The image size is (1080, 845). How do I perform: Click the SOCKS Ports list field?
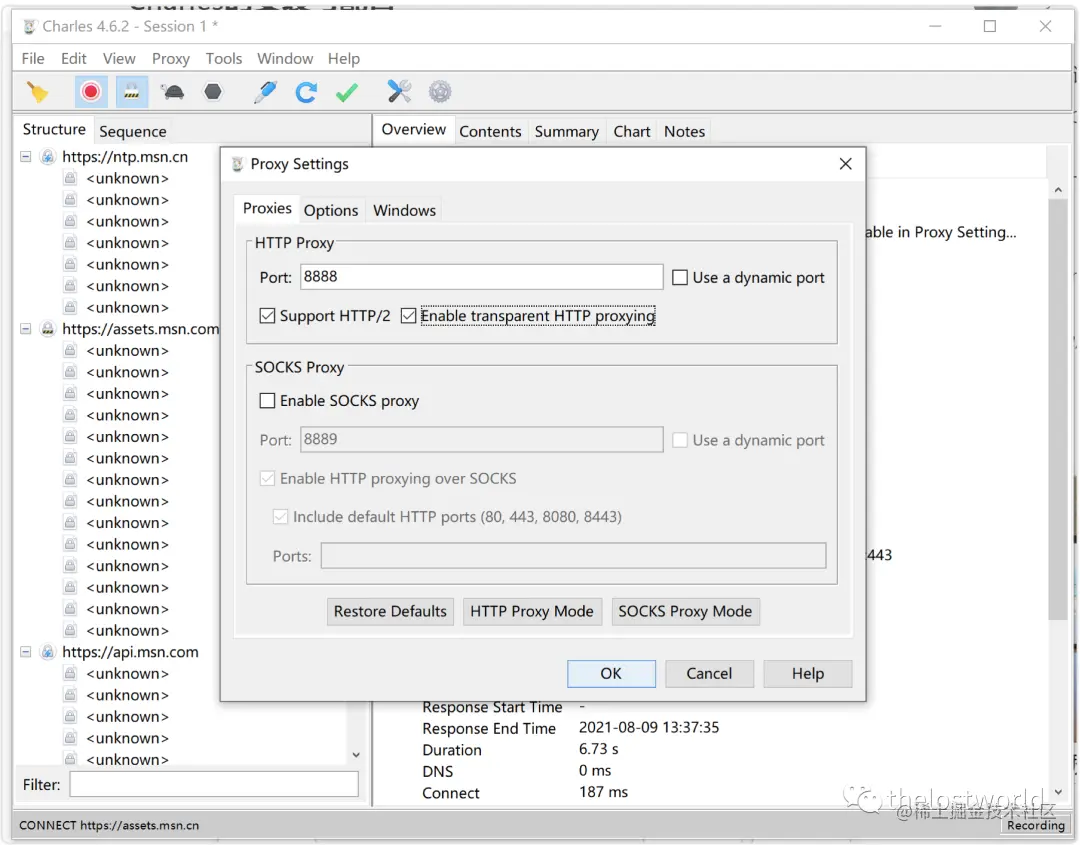[573, 556]
